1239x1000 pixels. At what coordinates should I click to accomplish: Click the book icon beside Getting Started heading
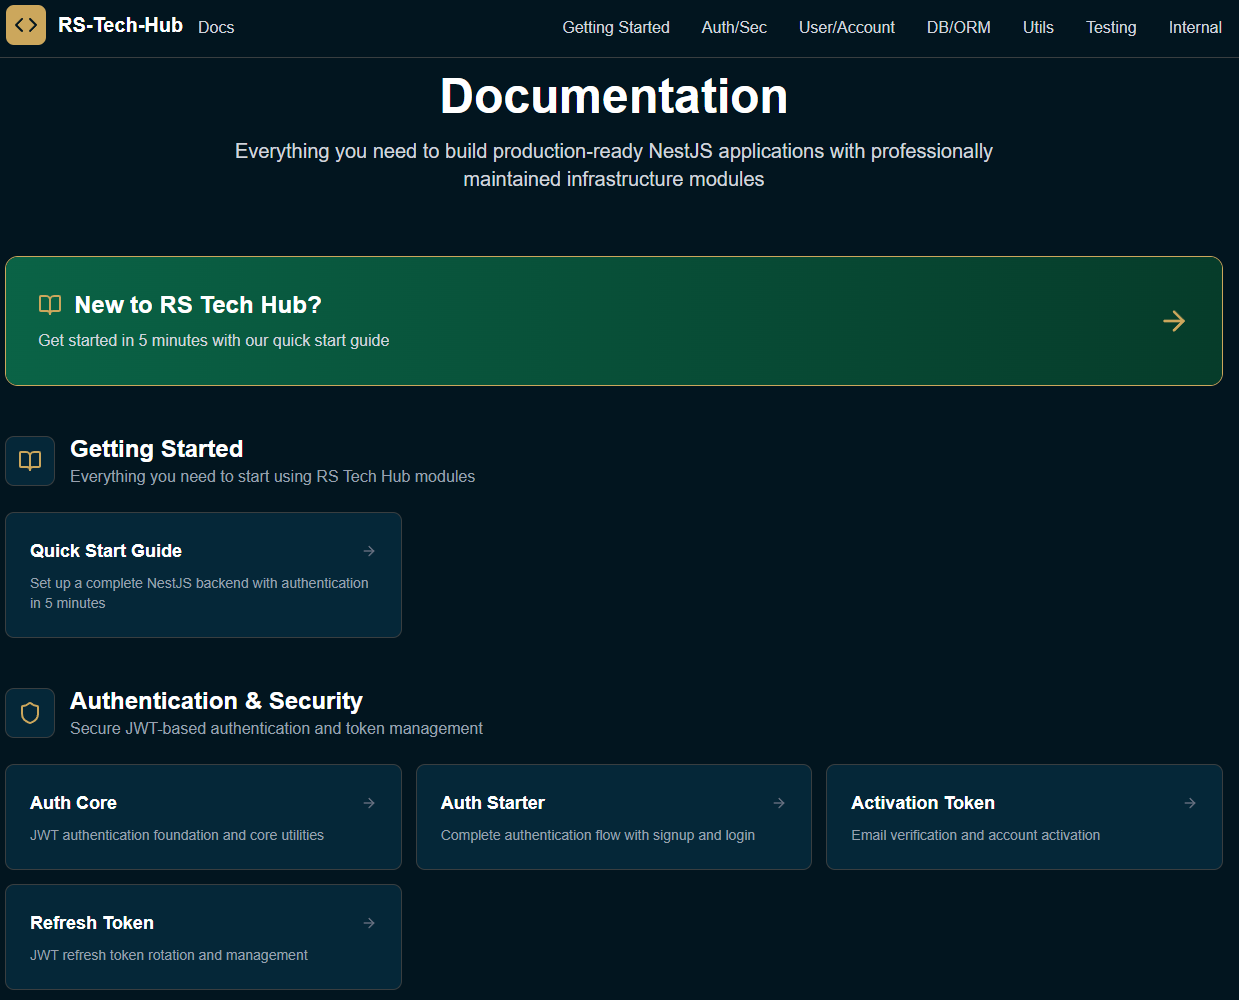[x=29, y=461]
